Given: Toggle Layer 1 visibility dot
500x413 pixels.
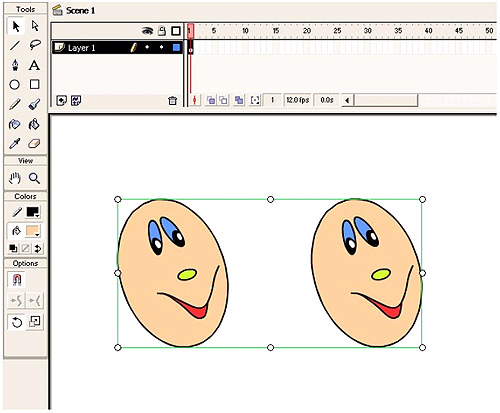Looking at the screenshot, I should pos(147,48).
